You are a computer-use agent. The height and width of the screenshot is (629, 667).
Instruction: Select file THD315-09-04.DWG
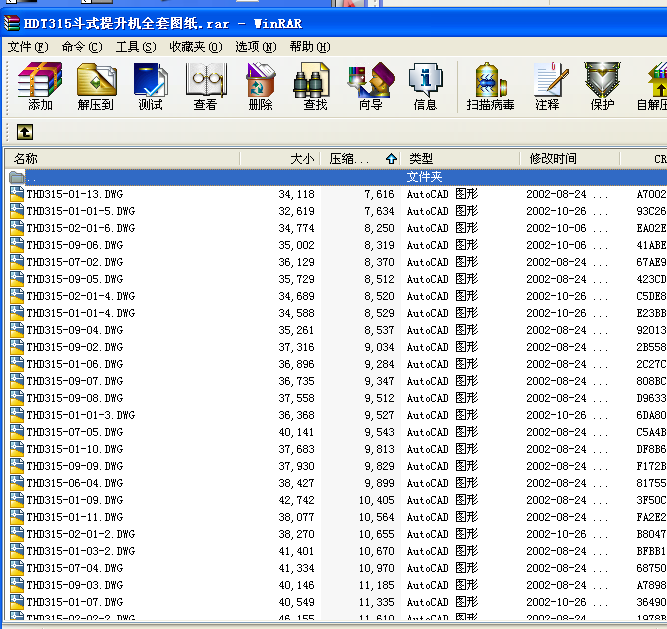click(75, 330)
